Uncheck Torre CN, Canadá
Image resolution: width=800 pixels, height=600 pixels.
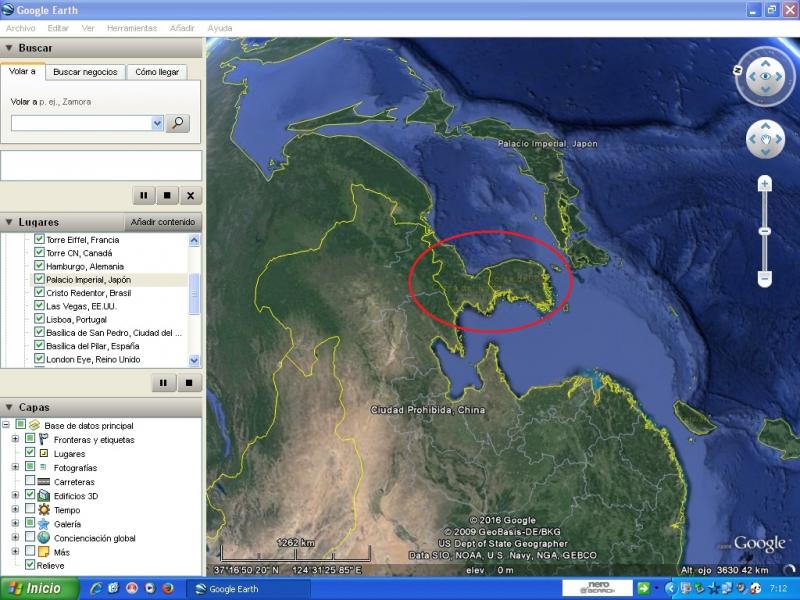click(x=39, y=252)
